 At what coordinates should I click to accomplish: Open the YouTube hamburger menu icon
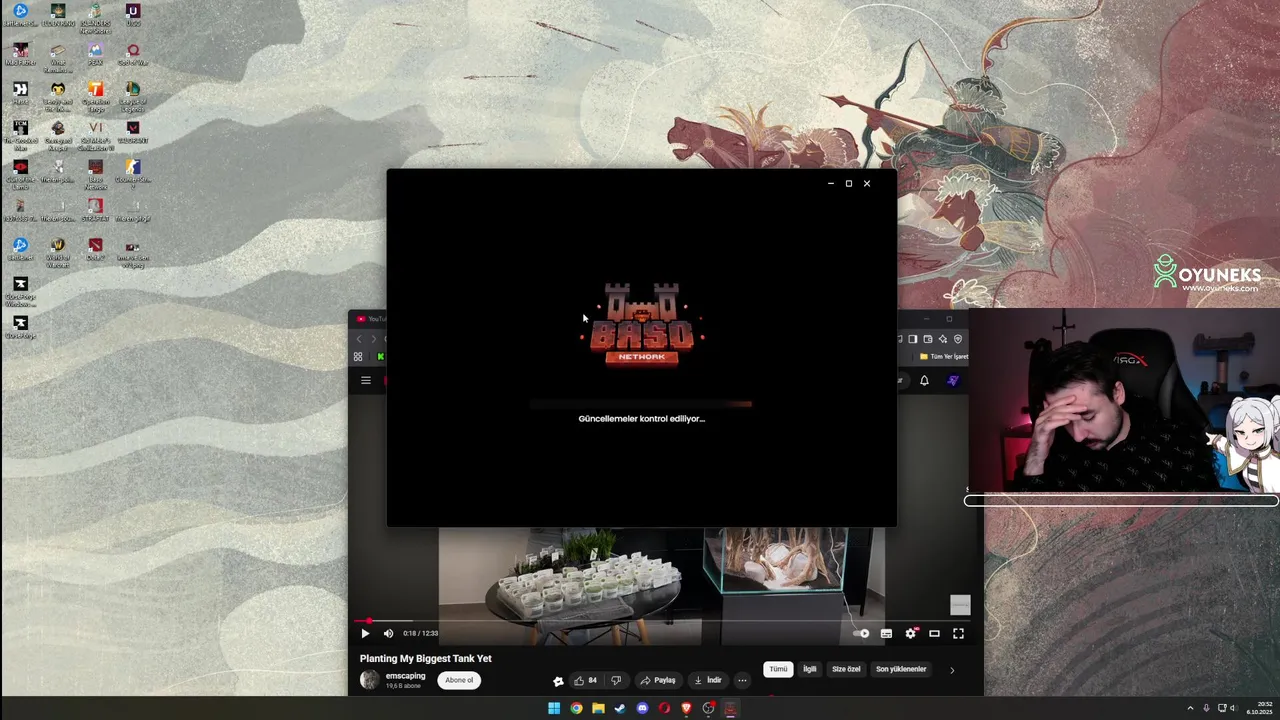366,380
